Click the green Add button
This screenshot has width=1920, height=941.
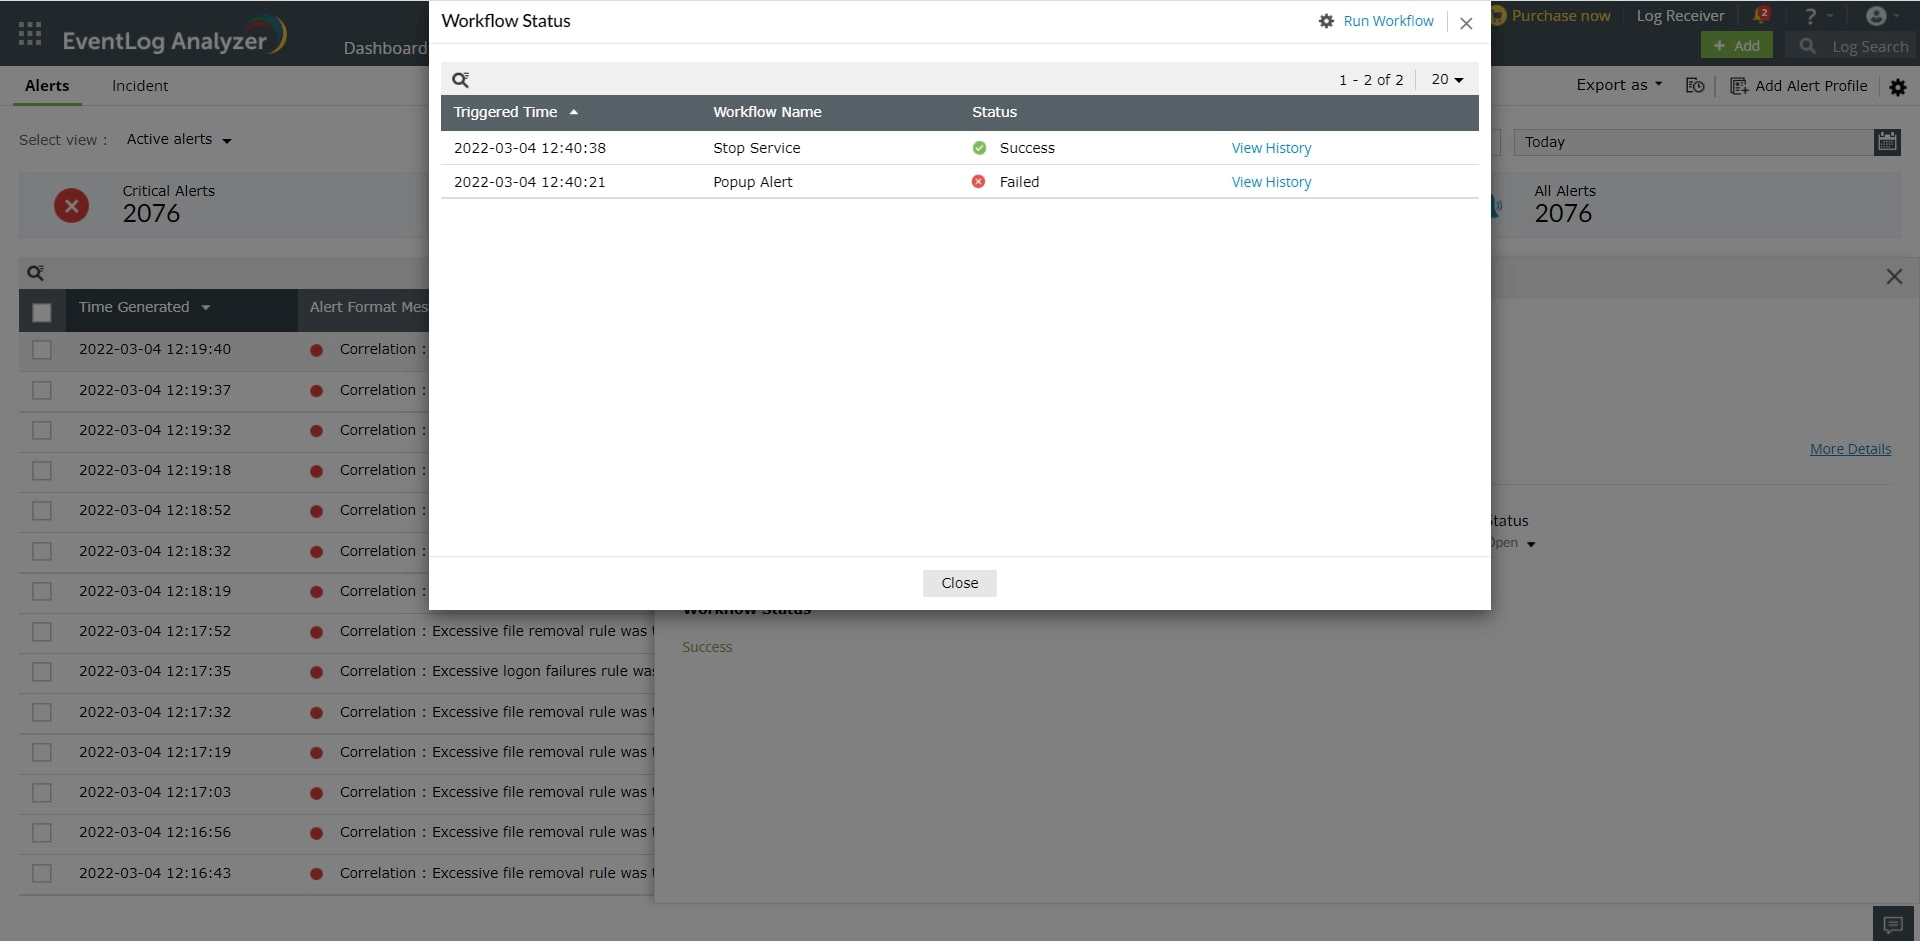[x=1737, y=45]
